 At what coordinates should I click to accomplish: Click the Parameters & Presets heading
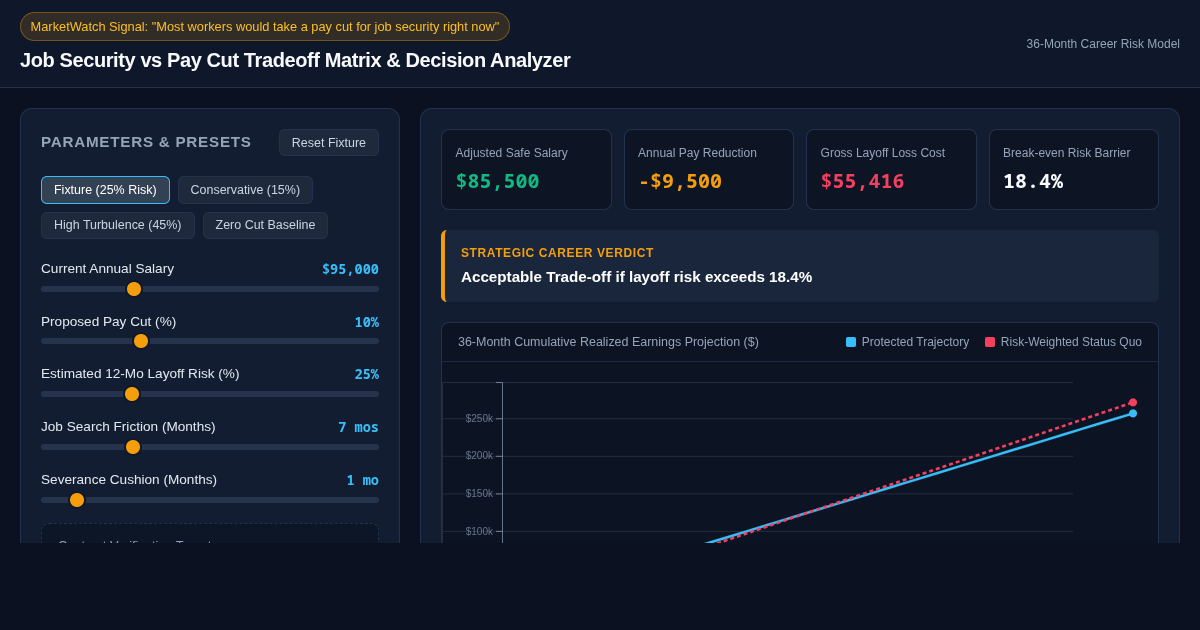(146, 142)
